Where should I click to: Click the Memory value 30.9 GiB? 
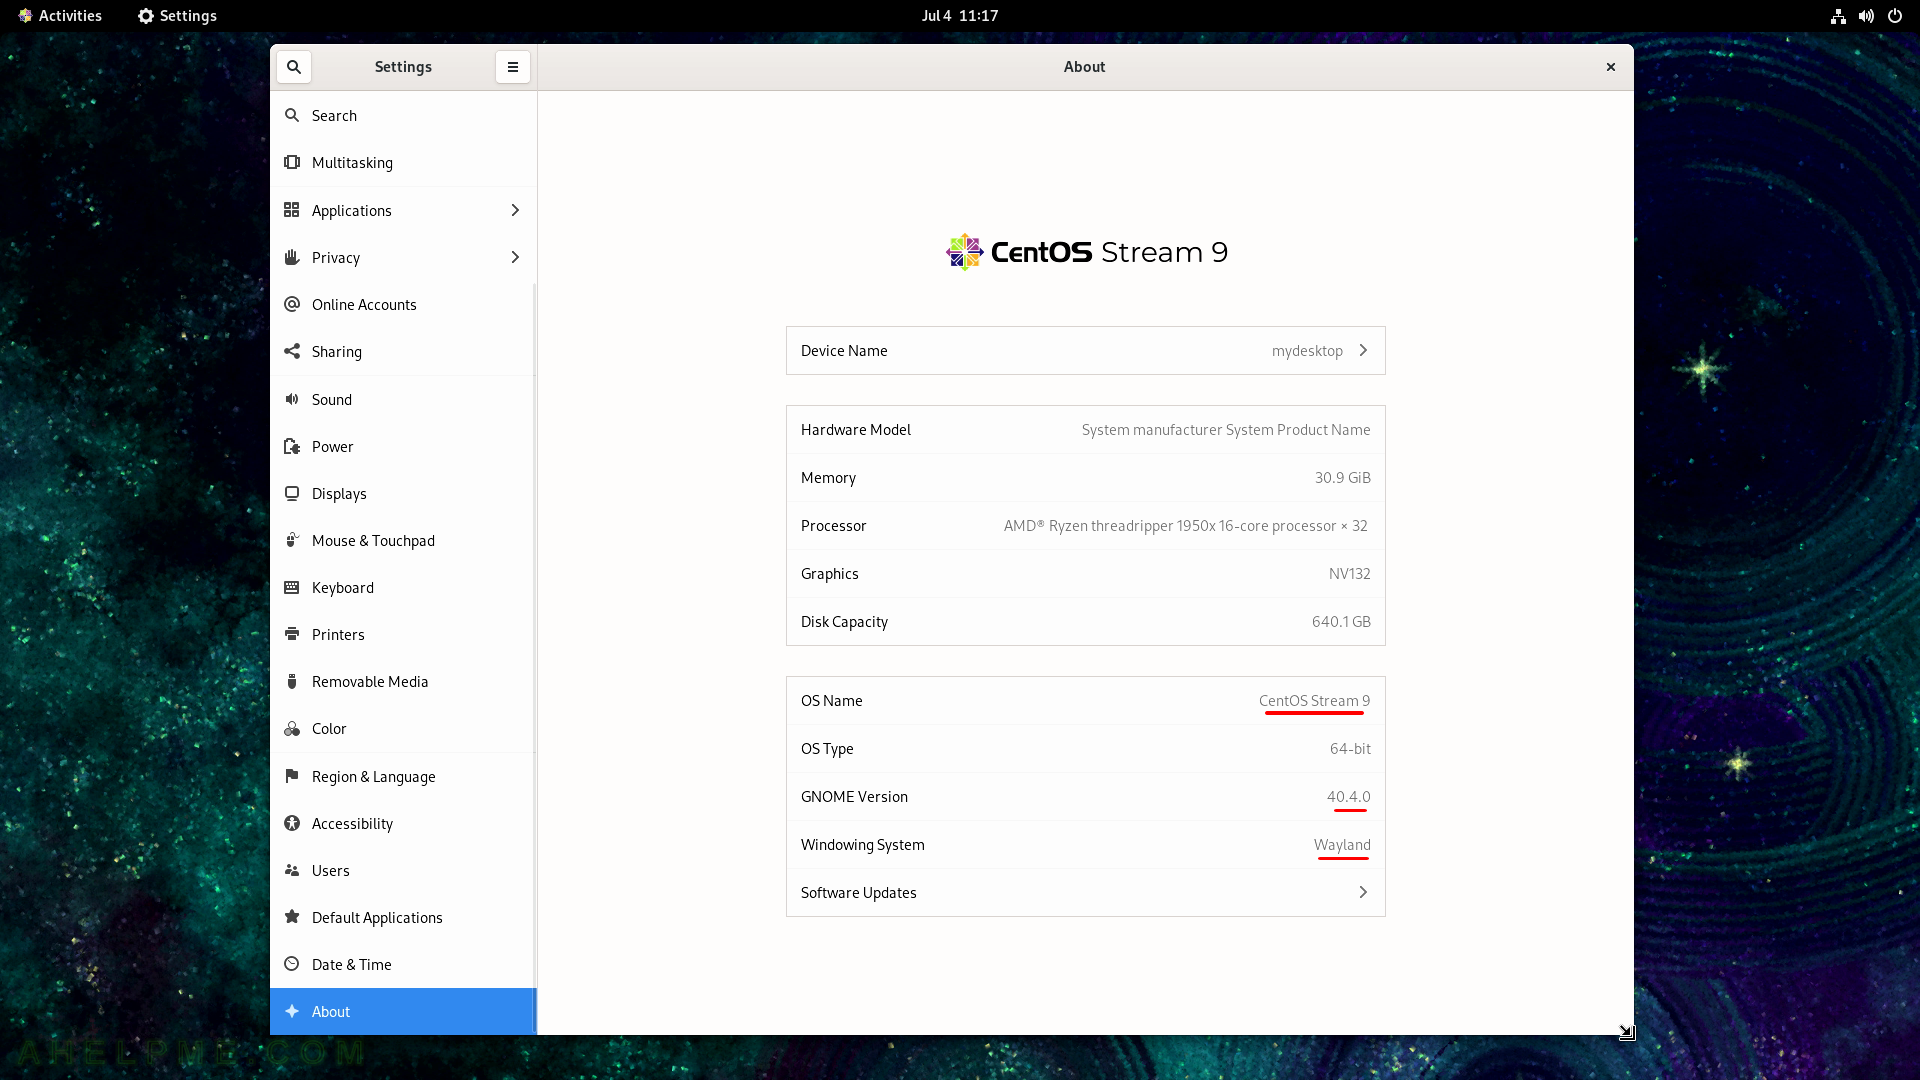click(1342, 478)
